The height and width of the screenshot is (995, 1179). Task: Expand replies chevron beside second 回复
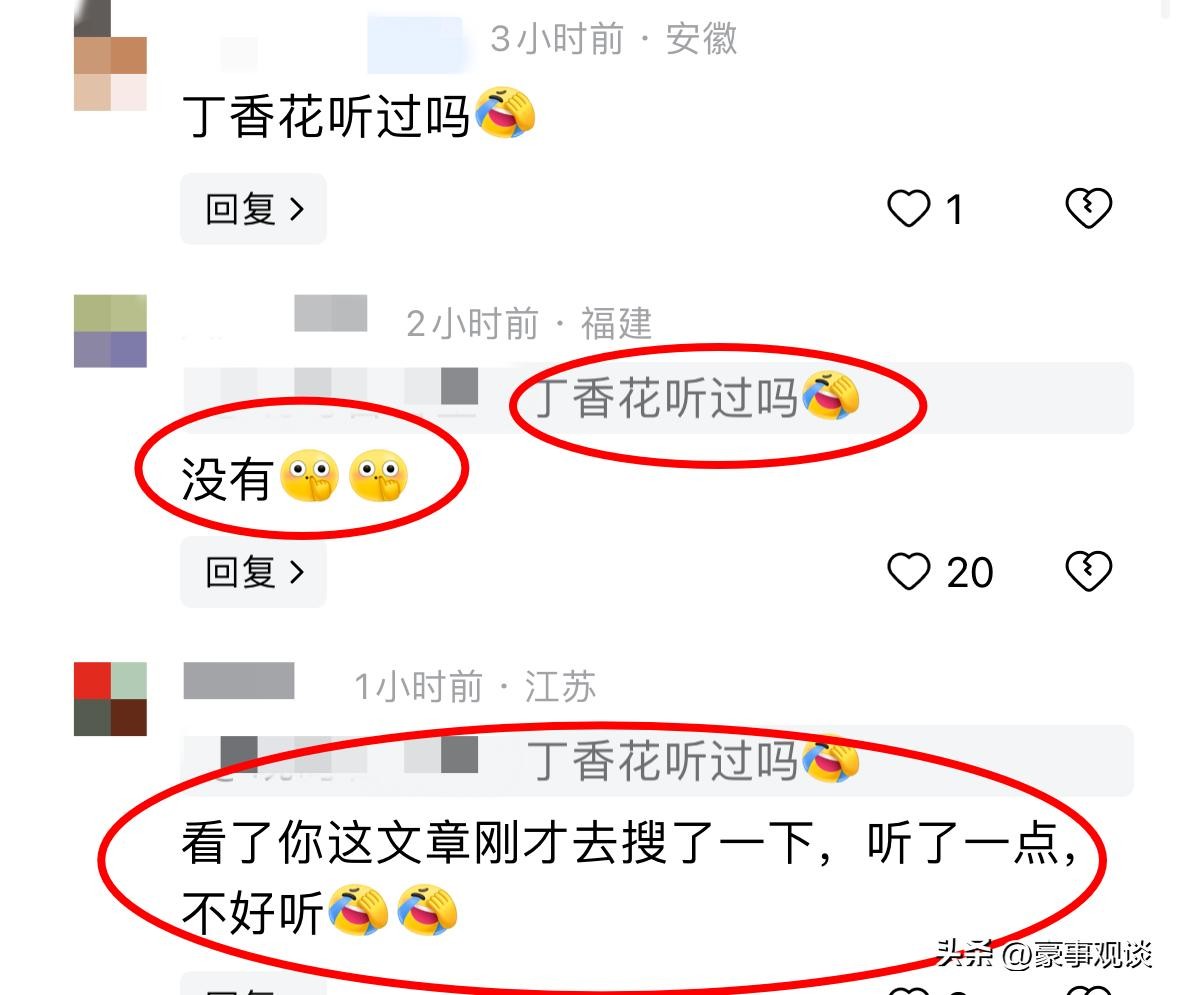297,572
